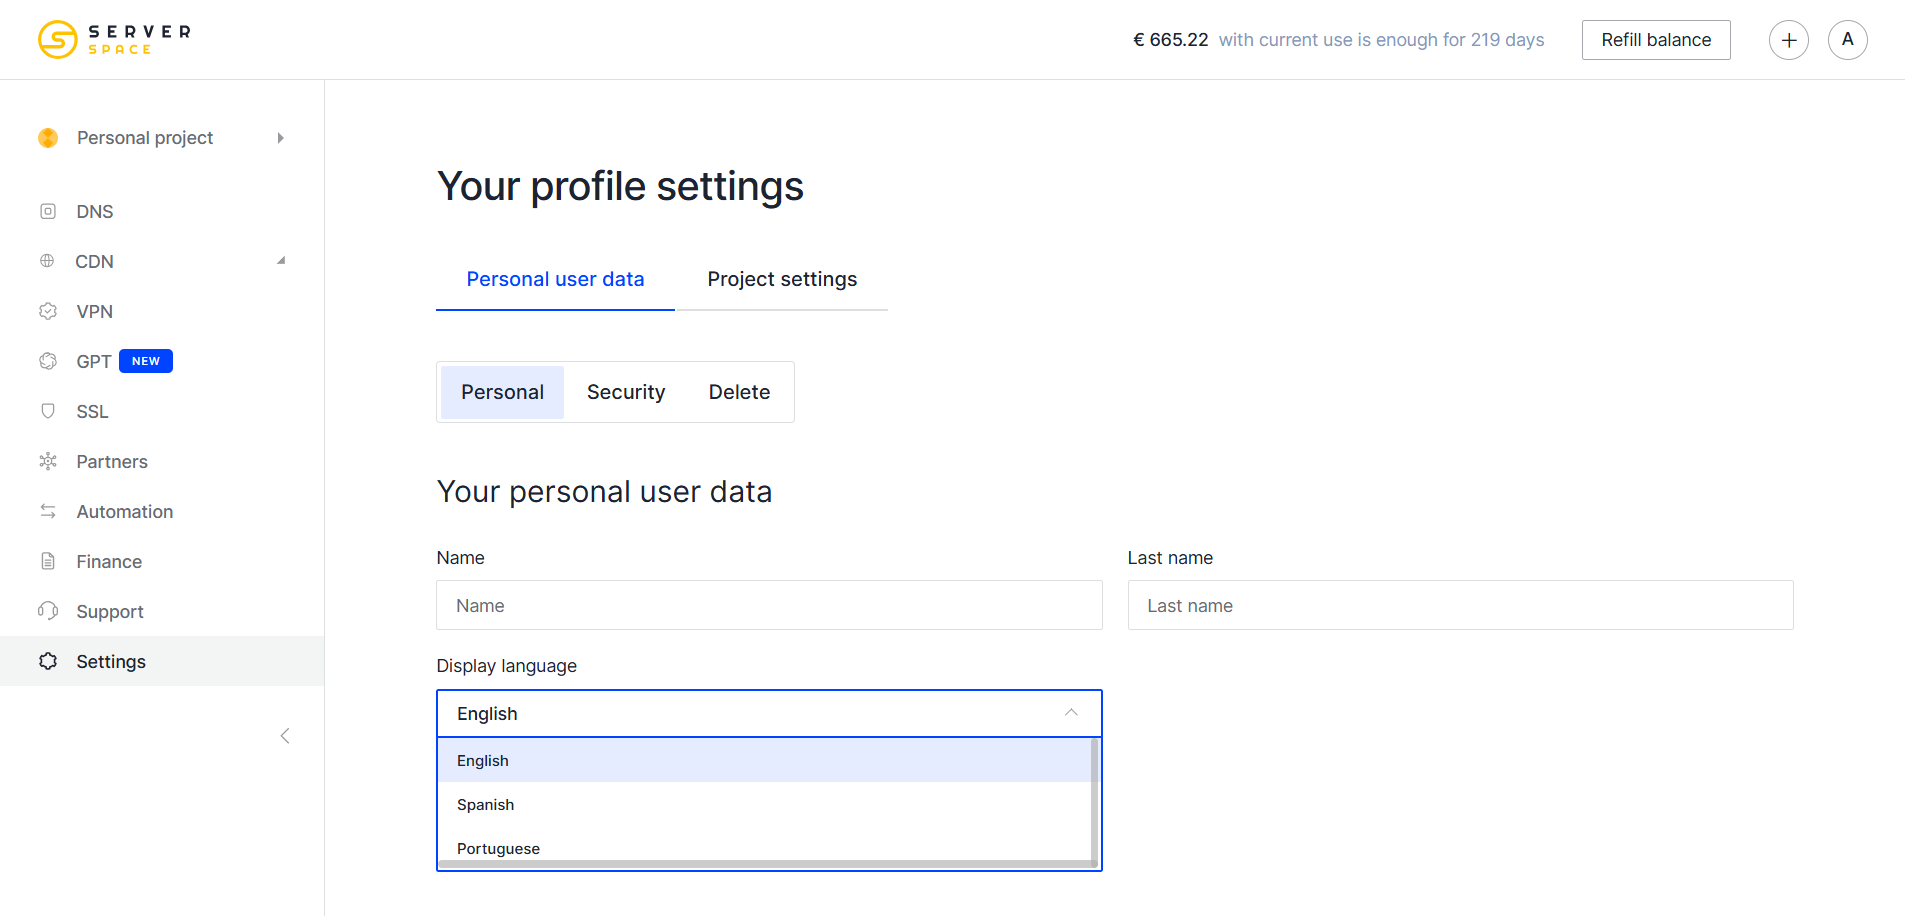Open the account avatar A menu

pyautogui.click(x=1848, y=40)
